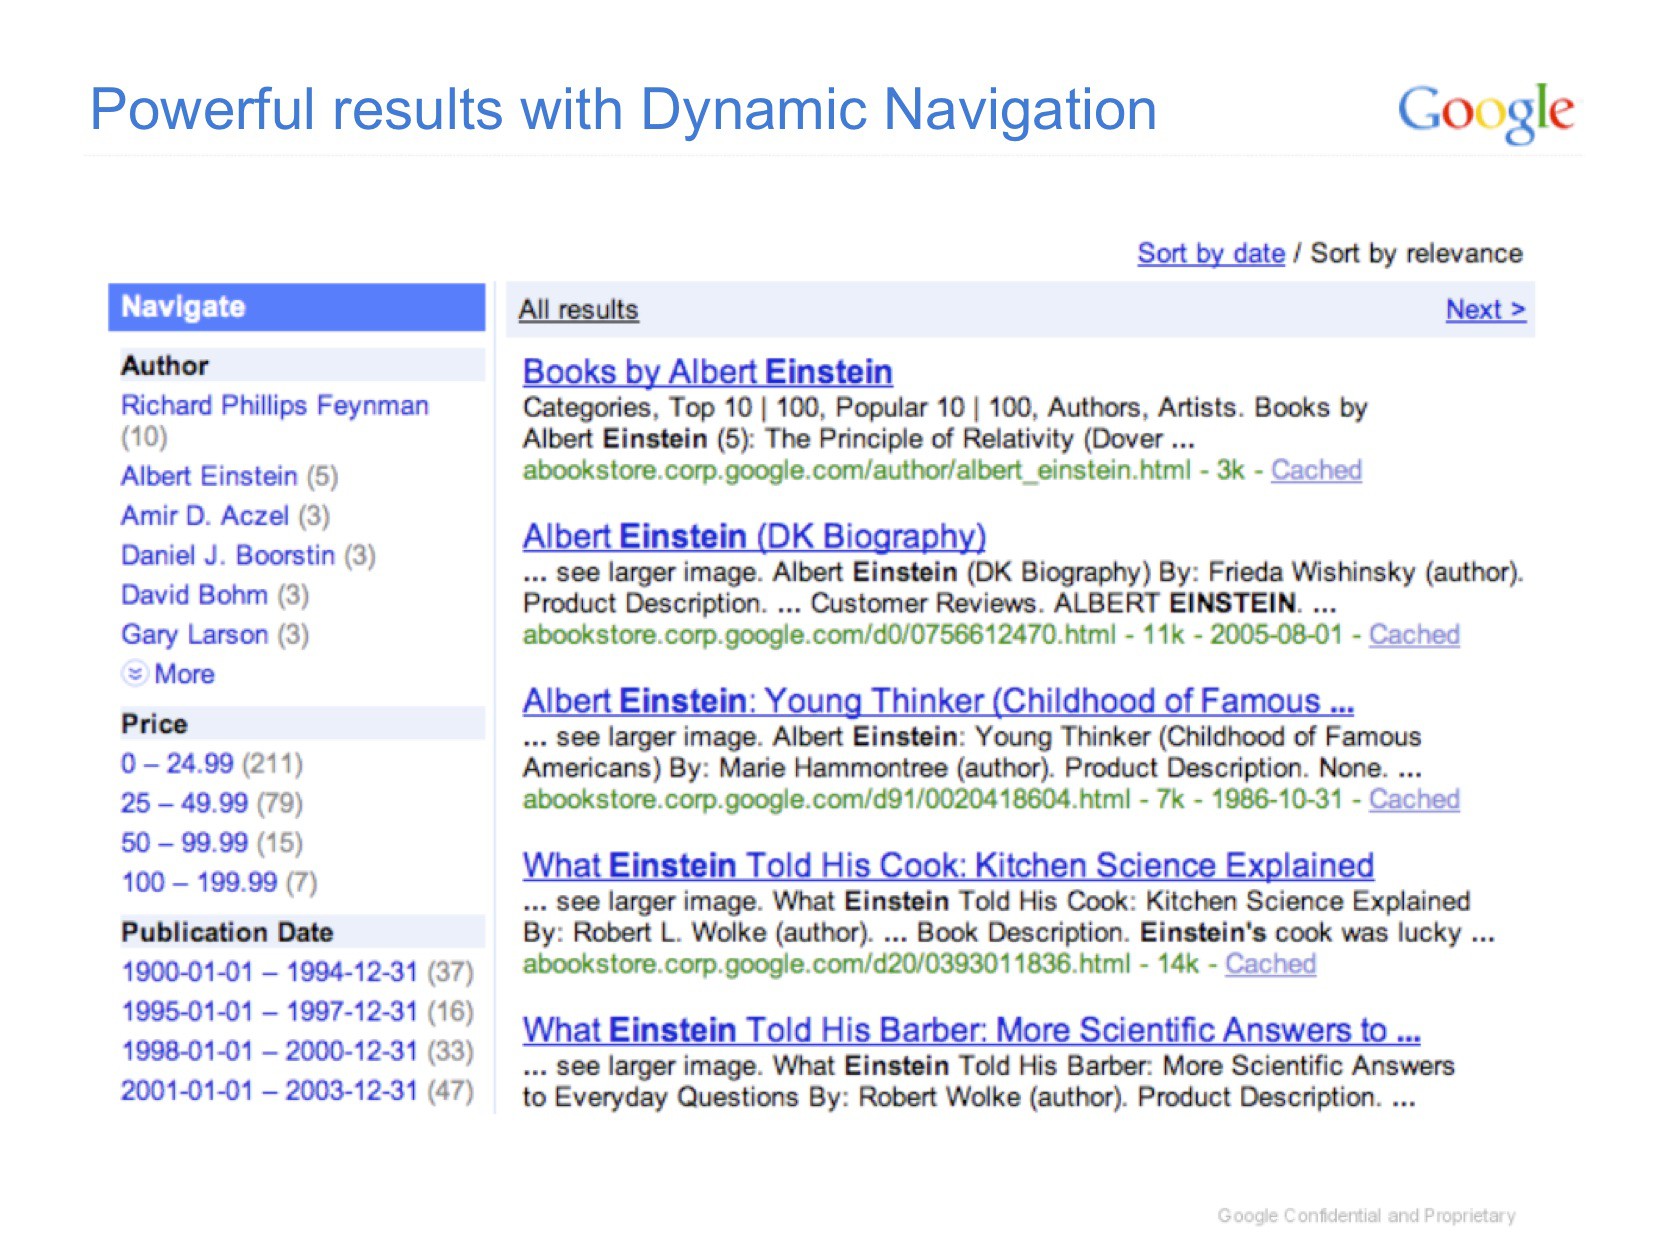Screen dimensions: 1667x1250
Task: Filter publication date 2001-01-01 – 2003-12-31
Action: tap(269, 1091)
